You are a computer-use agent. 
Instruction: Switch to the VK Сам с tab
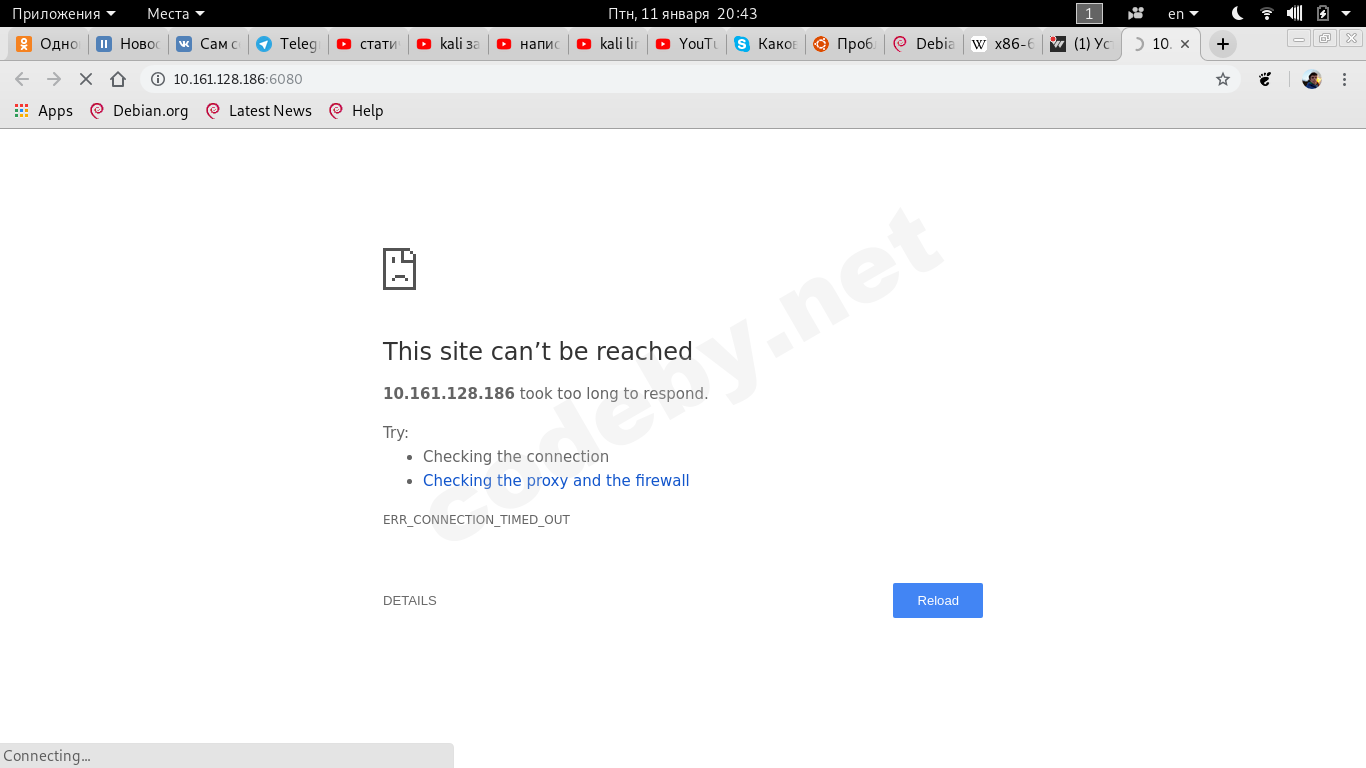click(208, 44)
